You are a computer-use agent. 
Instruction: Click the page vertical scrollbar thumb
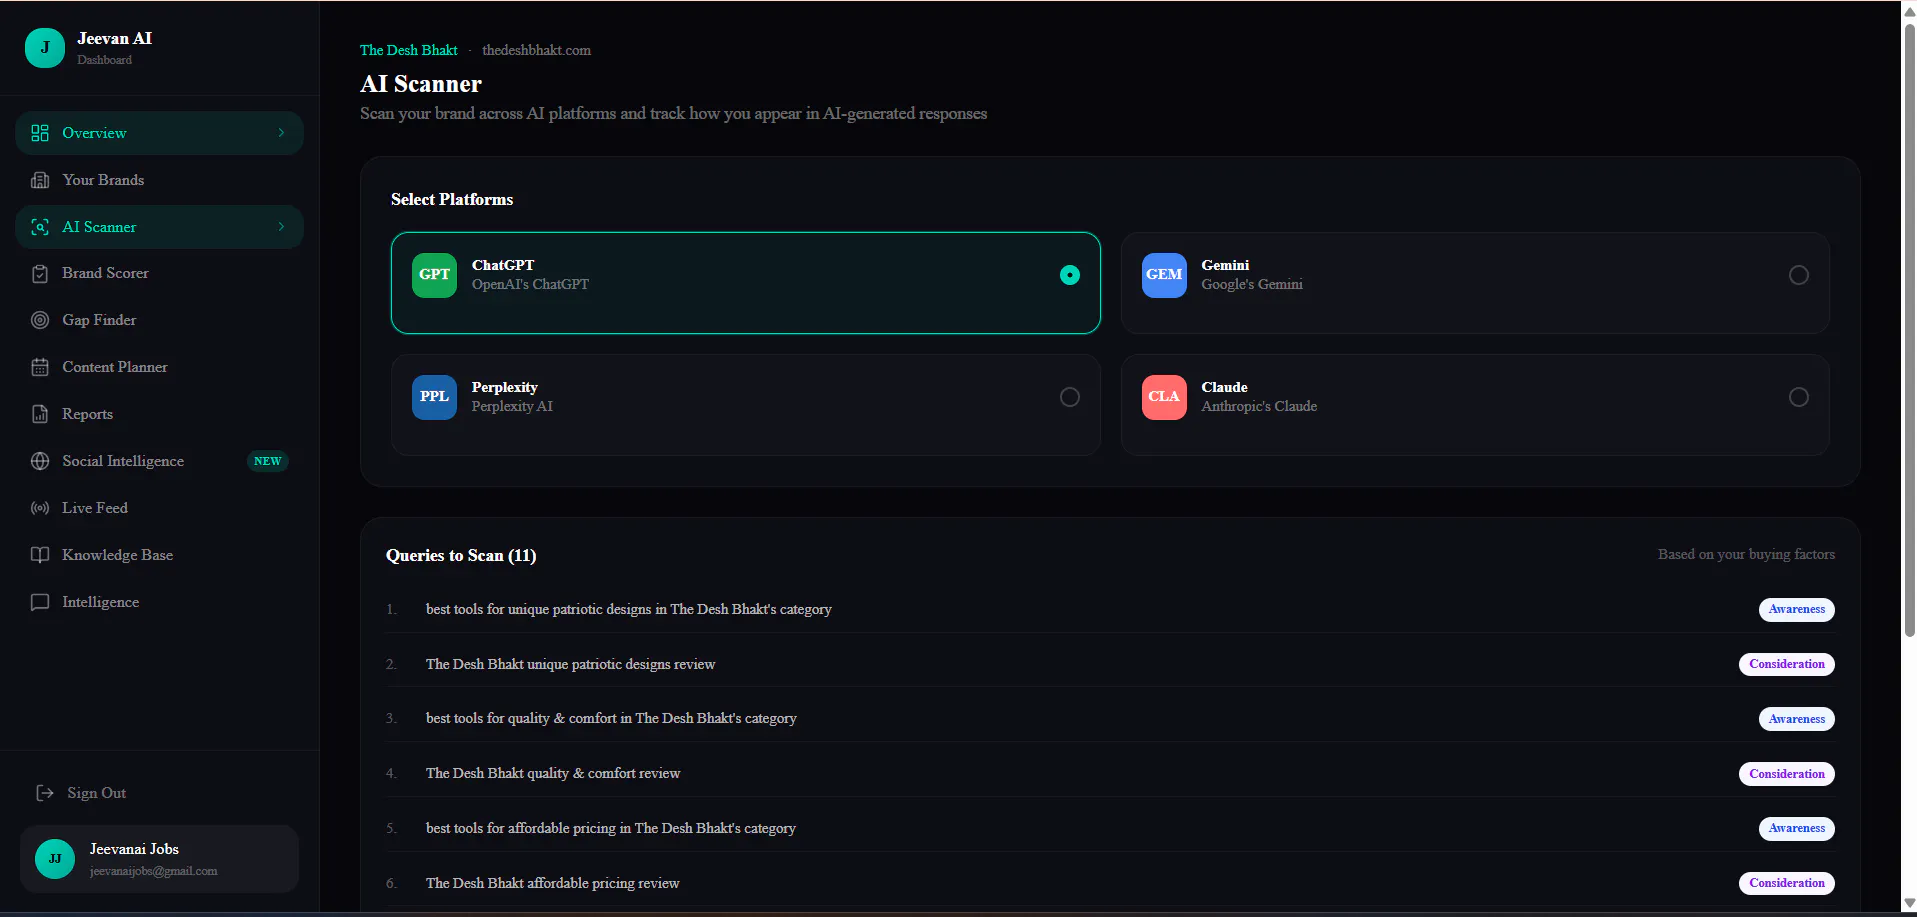[1909, 330]
